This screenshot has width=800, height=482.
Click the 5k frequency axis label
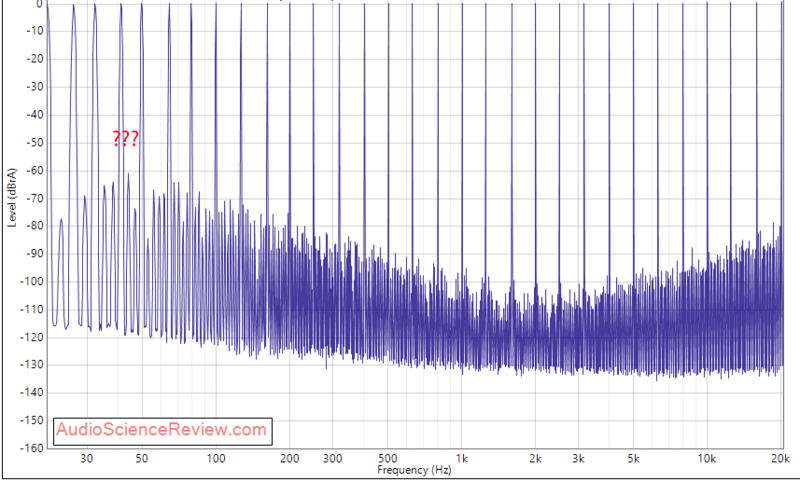pyautogui.click(x=633, y=459)
